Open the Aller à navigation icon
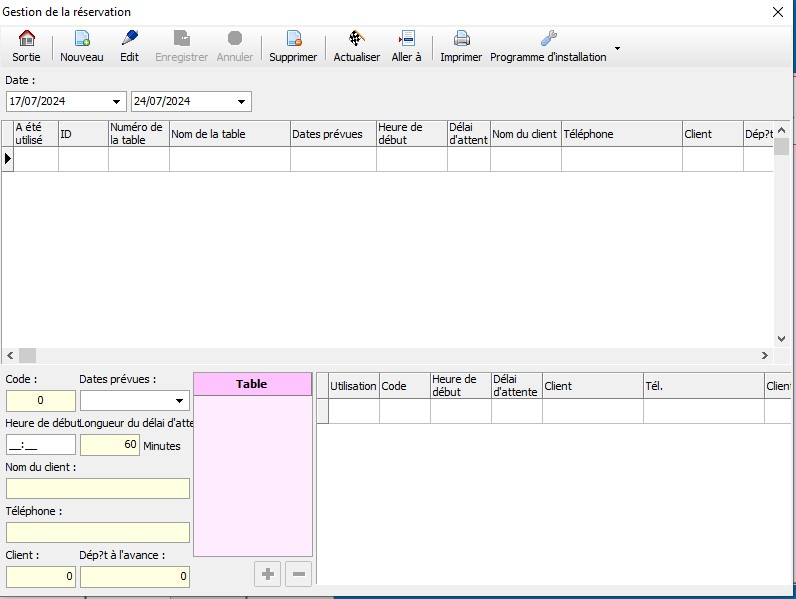796x599 pixels. (406, 39)
